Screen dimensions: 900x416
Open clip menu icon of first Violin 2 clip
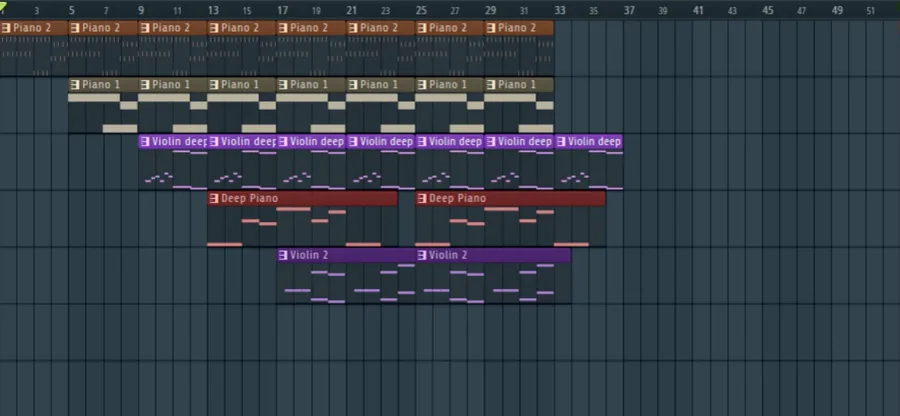[x=283, y=255]
